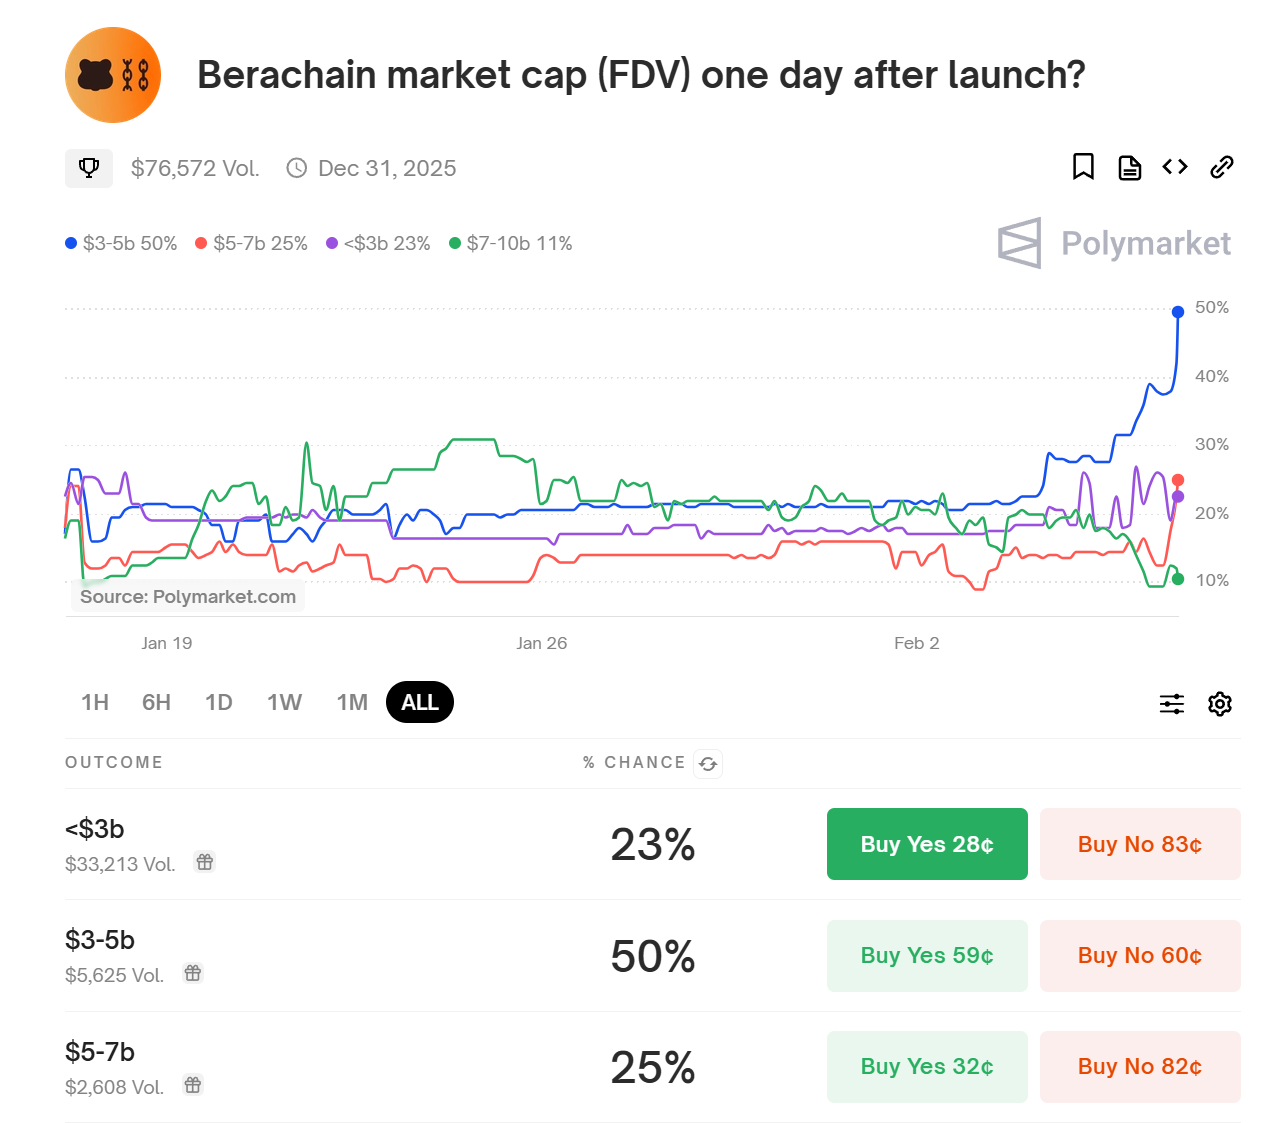Switch to the 1D chart timeframe

coord(218,702)
